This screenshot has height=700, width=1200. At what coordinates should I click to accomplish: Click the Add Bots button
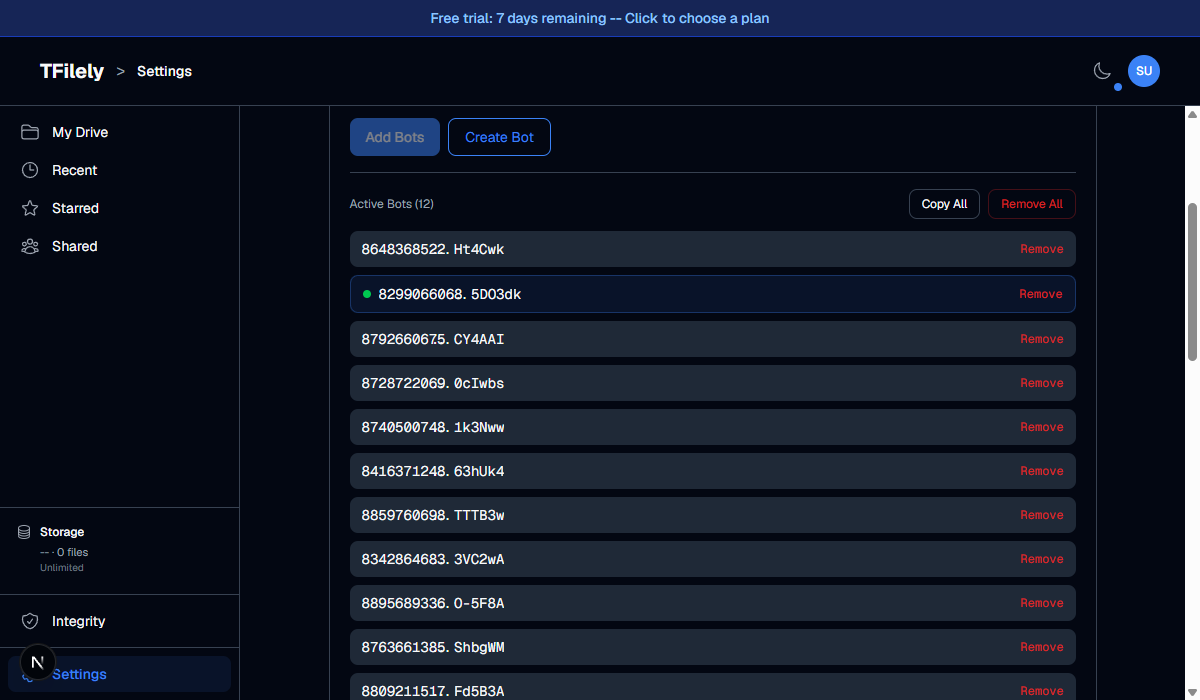[x=395, y=137]
